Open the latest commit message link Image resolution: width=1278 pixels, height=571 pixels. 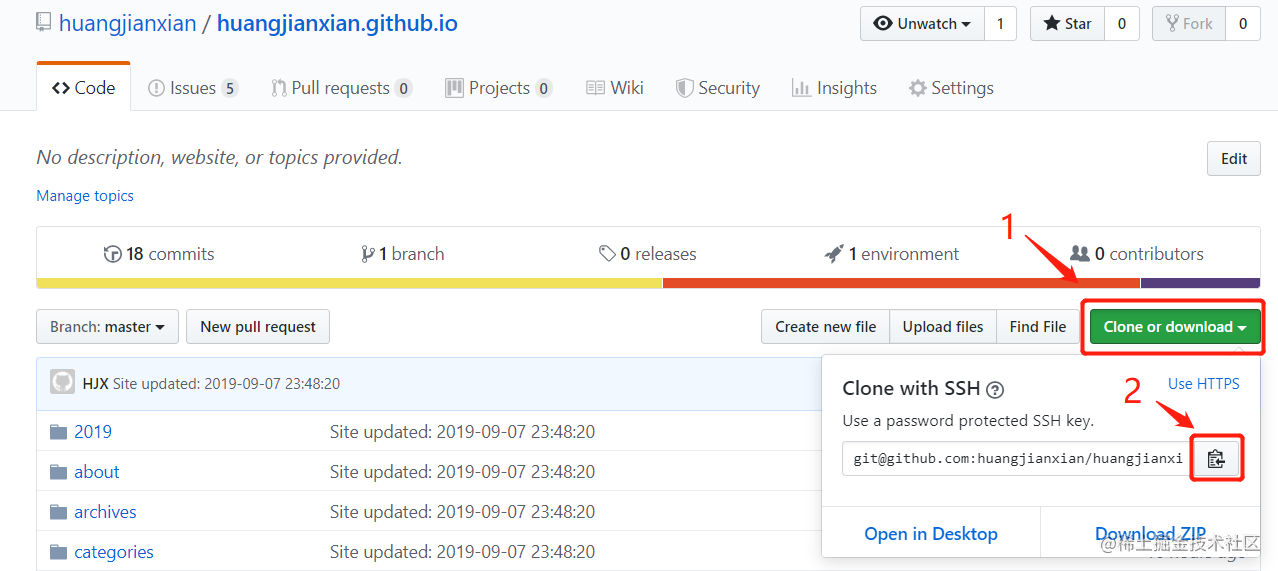(226, 384)
